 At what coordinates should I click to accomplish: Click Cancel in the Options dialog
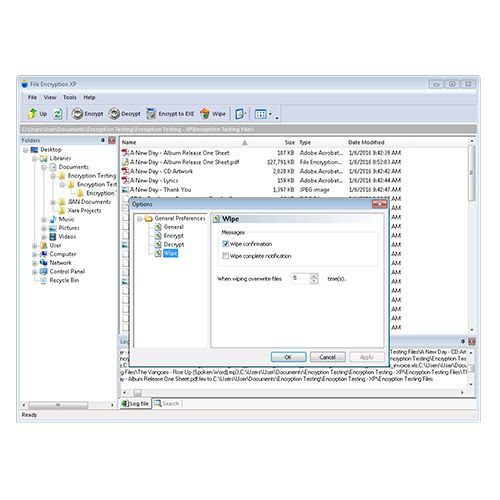pos(327,357)
